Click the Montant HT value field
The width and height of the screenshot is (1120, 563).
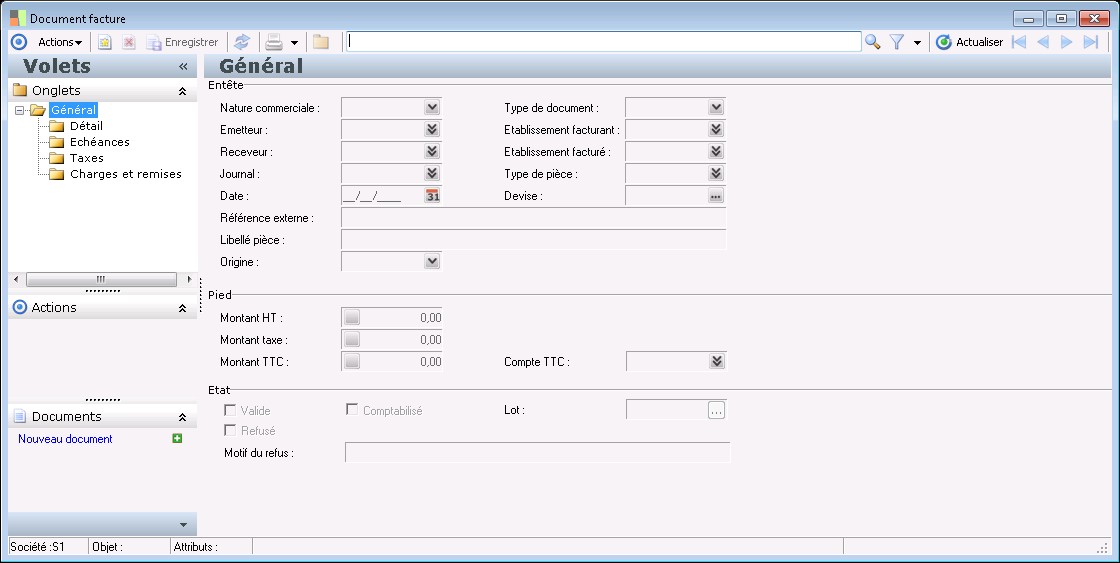click(401, 318)
